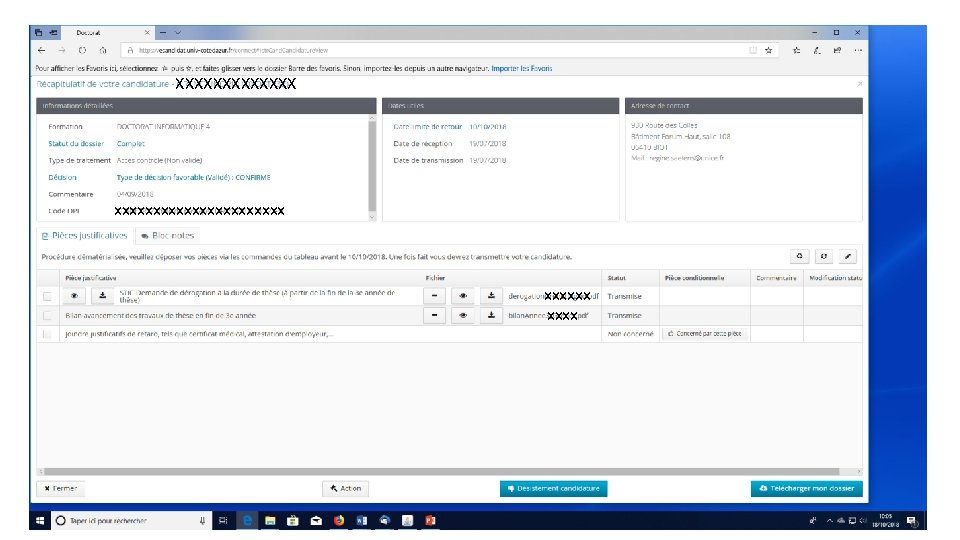
Task: Go to the browser home page
Action: (x=103, y=50)
